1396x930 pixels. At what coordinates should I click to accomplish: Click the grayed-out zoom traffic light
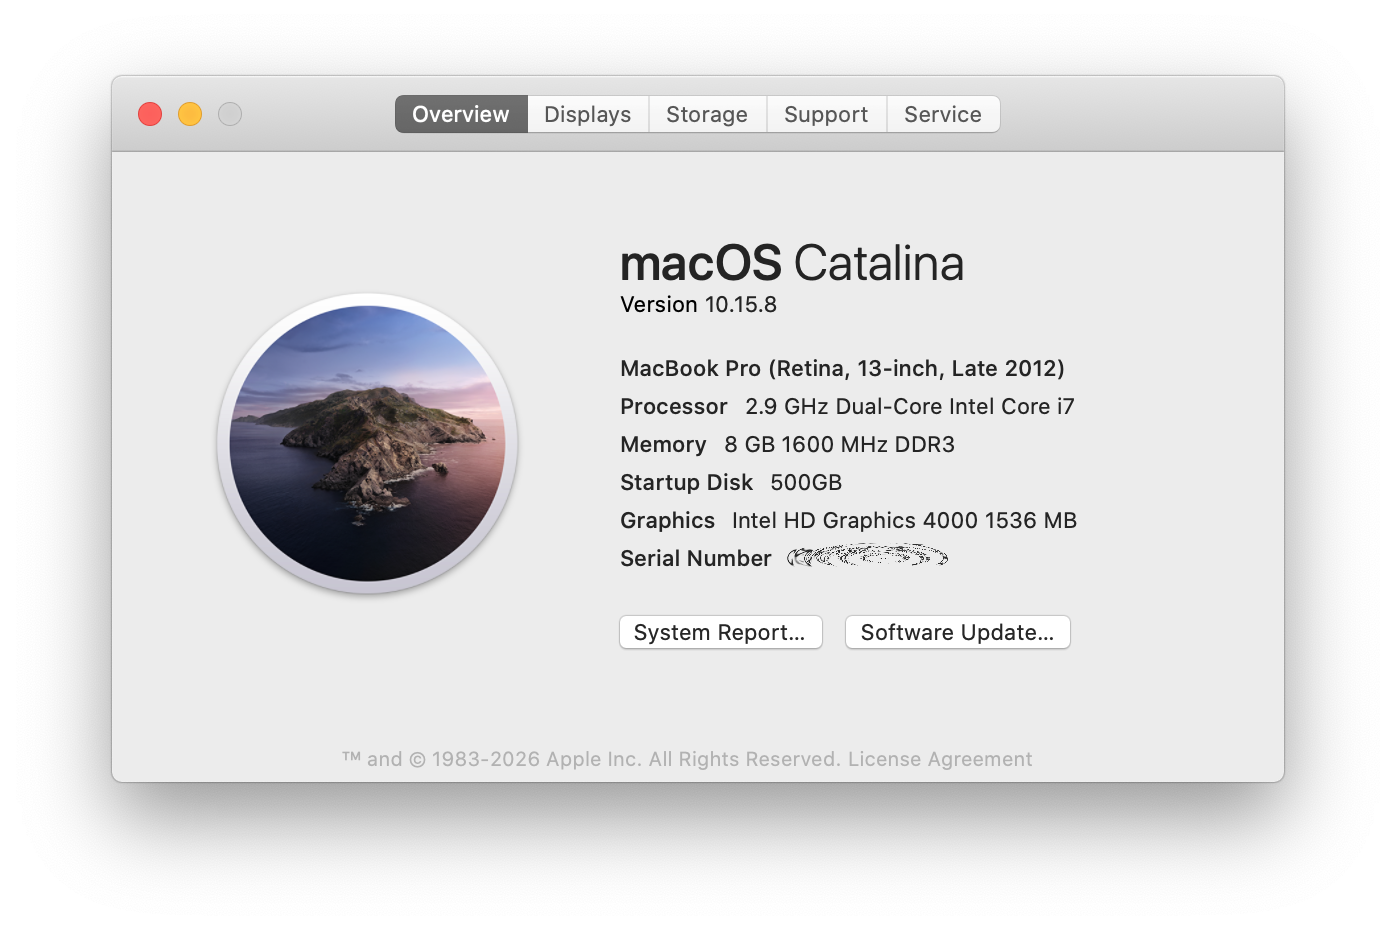pos(229,114)
